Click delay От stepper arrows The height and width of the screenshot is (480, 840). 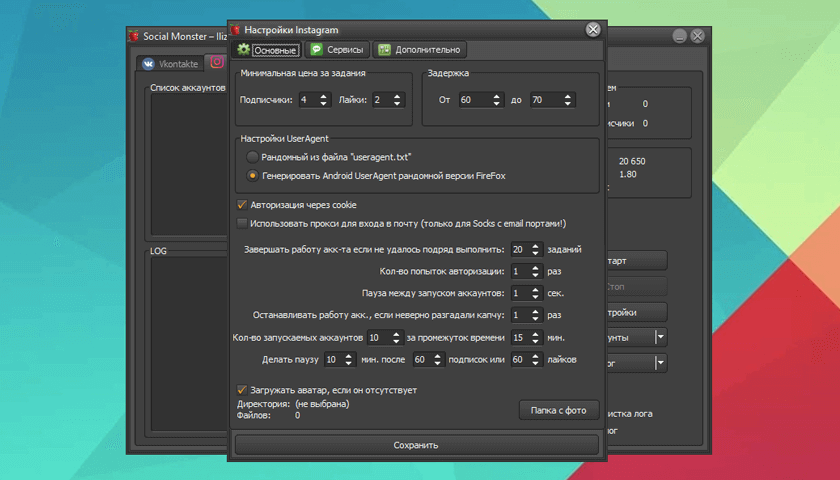tap(497, 100)
